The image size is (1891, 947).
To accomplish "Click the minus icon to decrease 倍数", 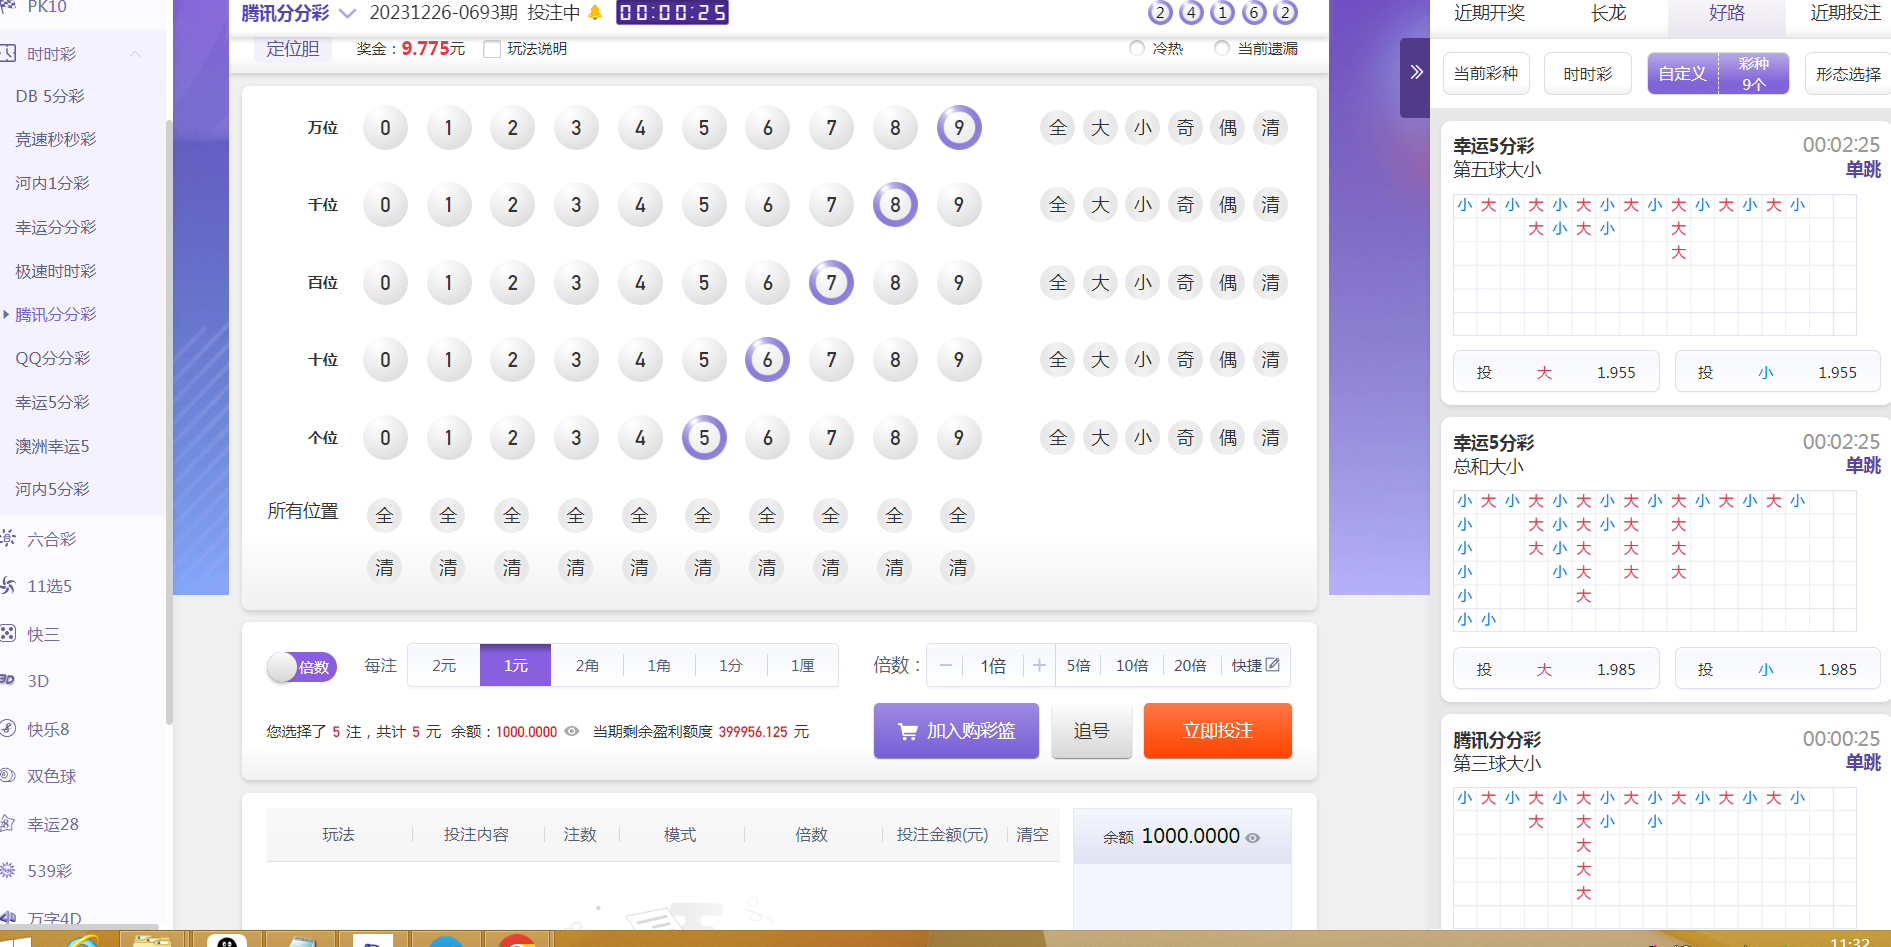I will tap(946, 666).
